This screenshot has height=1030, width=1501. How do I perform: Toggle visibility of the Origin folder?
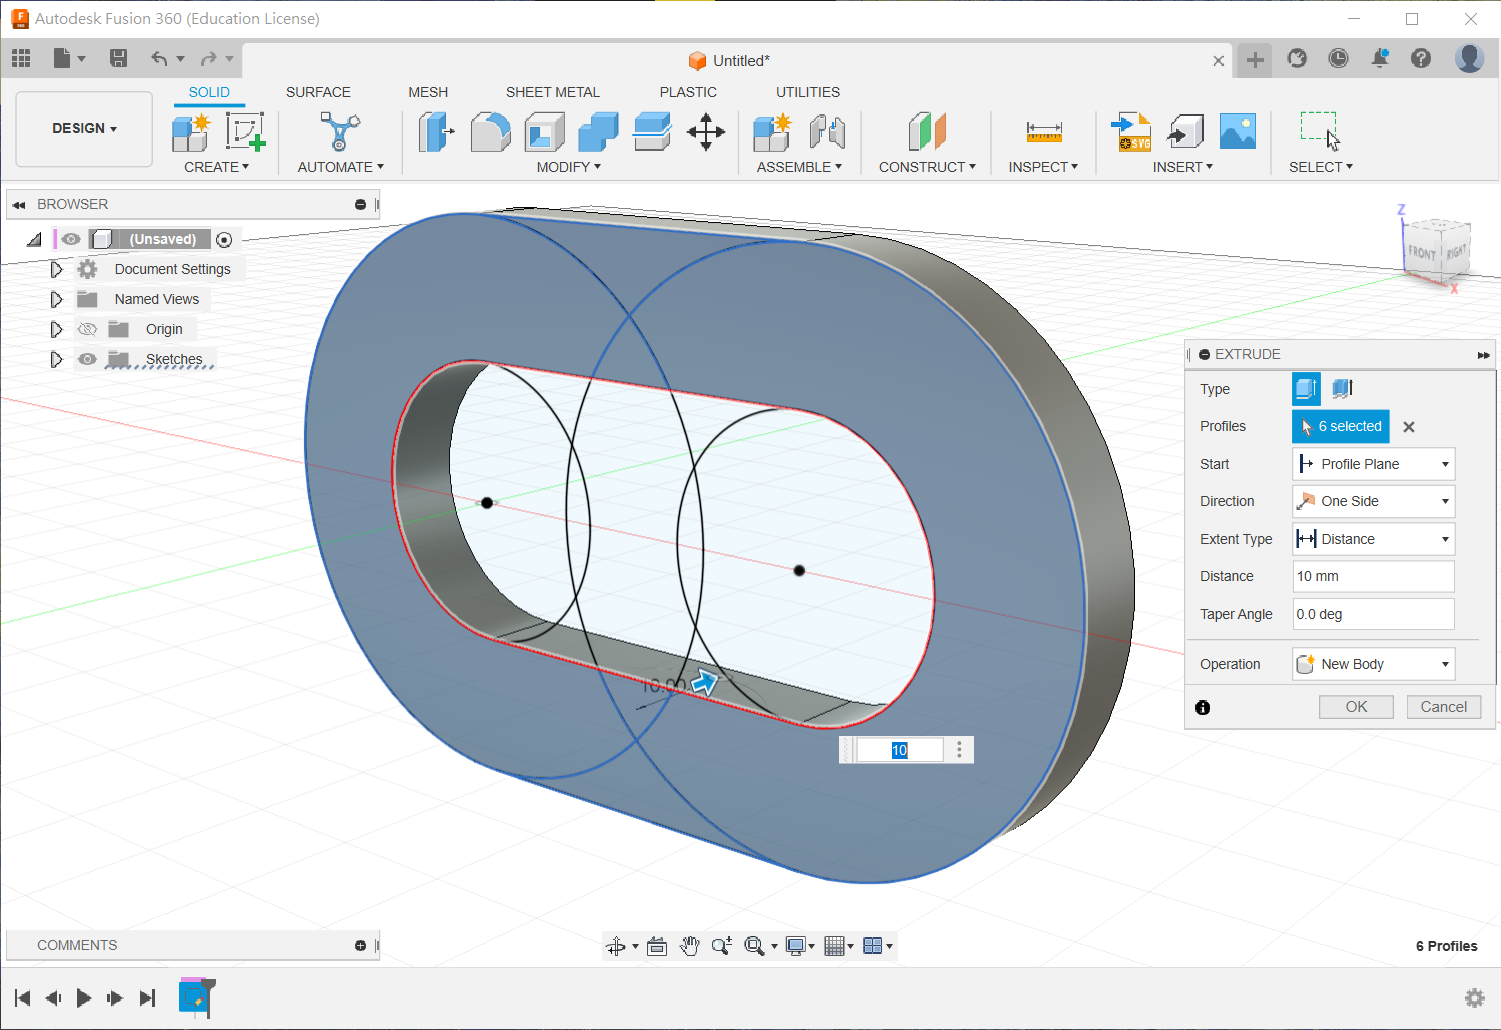click(88, 329)
